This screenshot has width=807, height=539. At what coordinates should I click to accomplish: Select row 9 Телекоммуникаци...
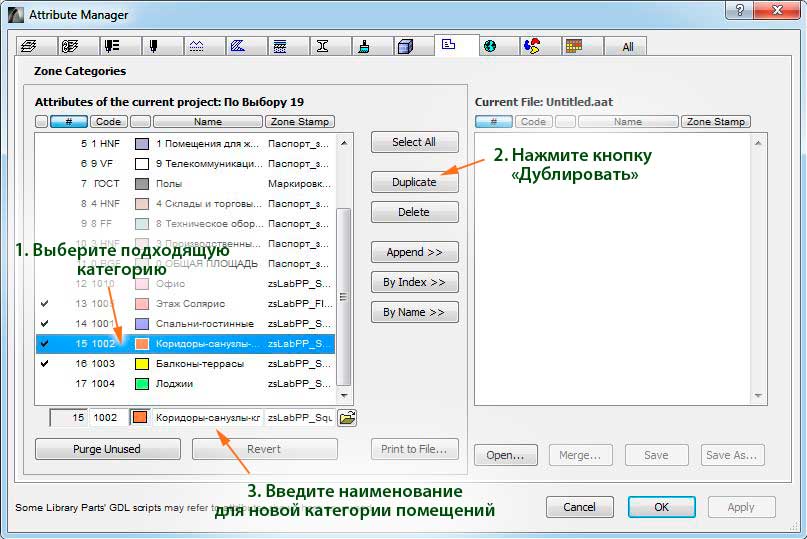pyautogui.click(x=185, y=164)
